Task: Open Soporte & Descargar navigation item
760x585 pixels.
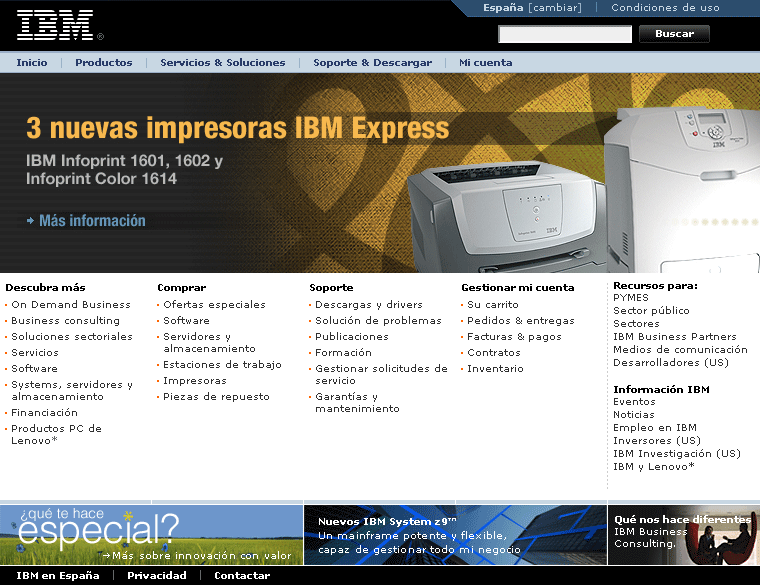Action: (x=372, y=63)
